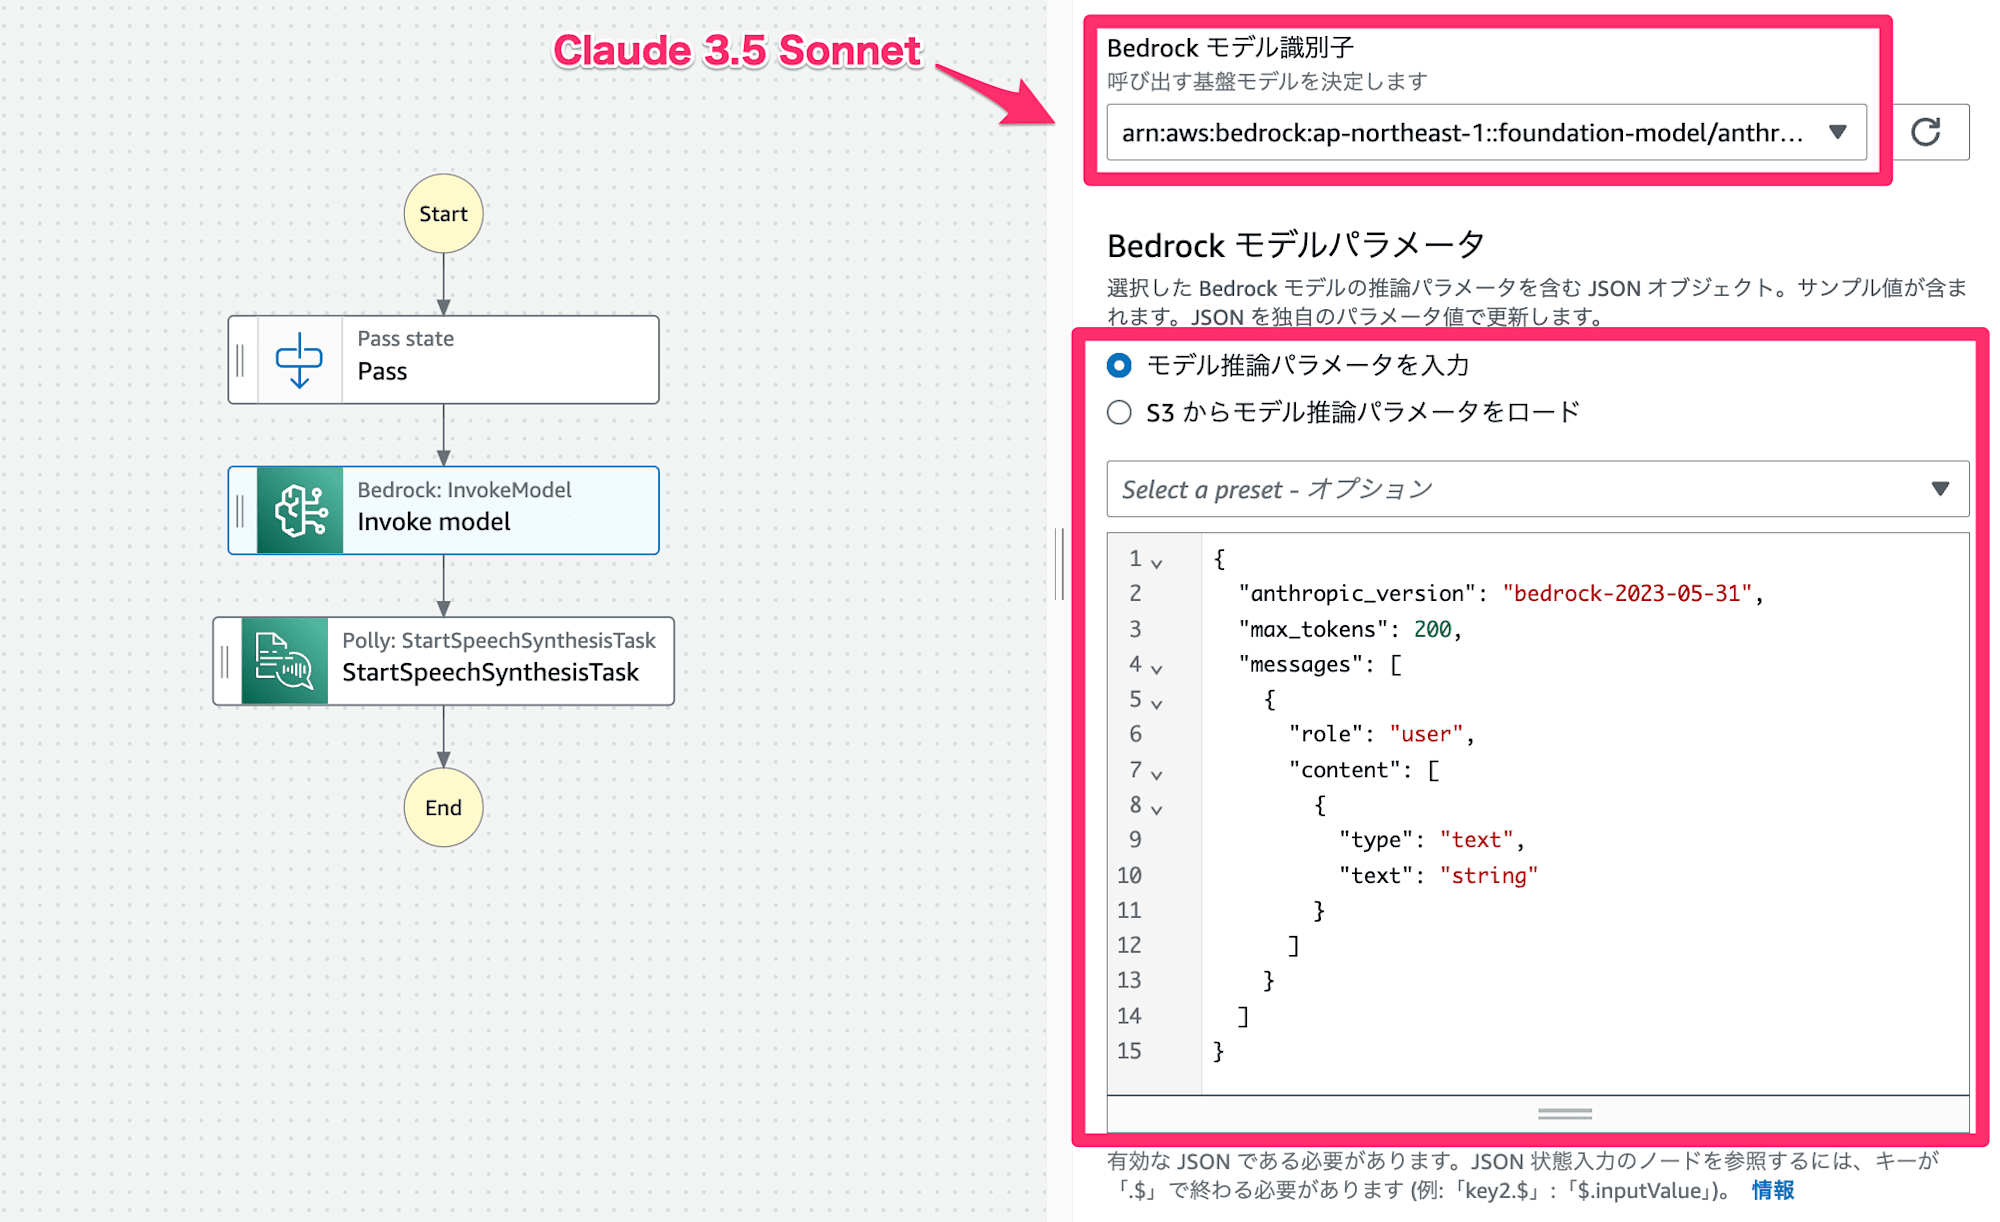
Task: Click the "string" text value on line 10
Action: pos(1489,875)
